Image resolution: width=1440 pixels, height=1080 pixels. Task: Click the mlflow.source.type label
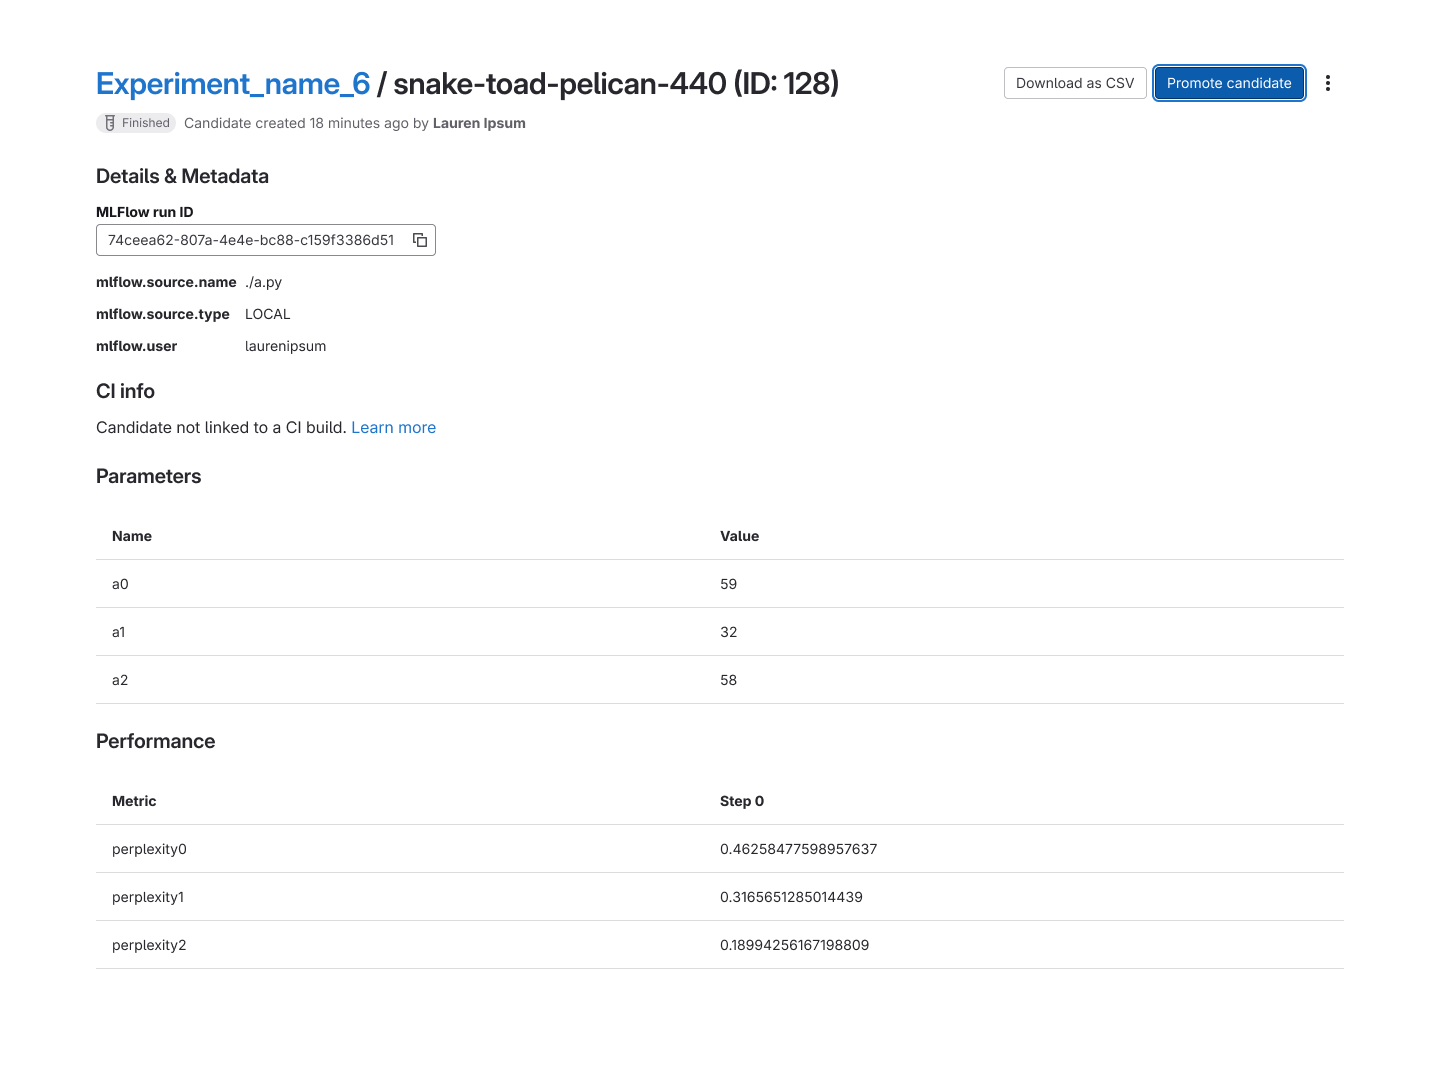pyautogui.click(x=163, y=314)
